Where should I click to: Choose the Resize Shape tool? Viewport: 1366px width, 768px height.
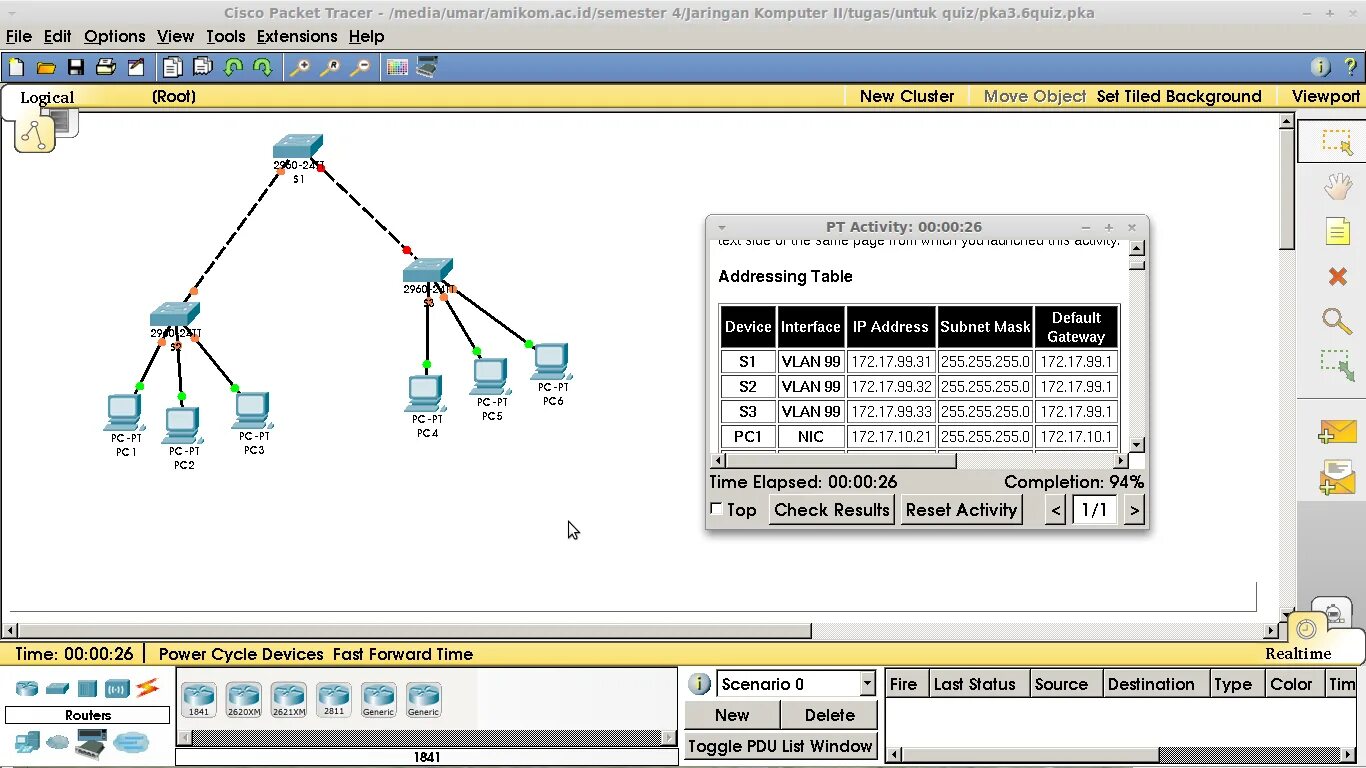click(x=1337, y=366)
